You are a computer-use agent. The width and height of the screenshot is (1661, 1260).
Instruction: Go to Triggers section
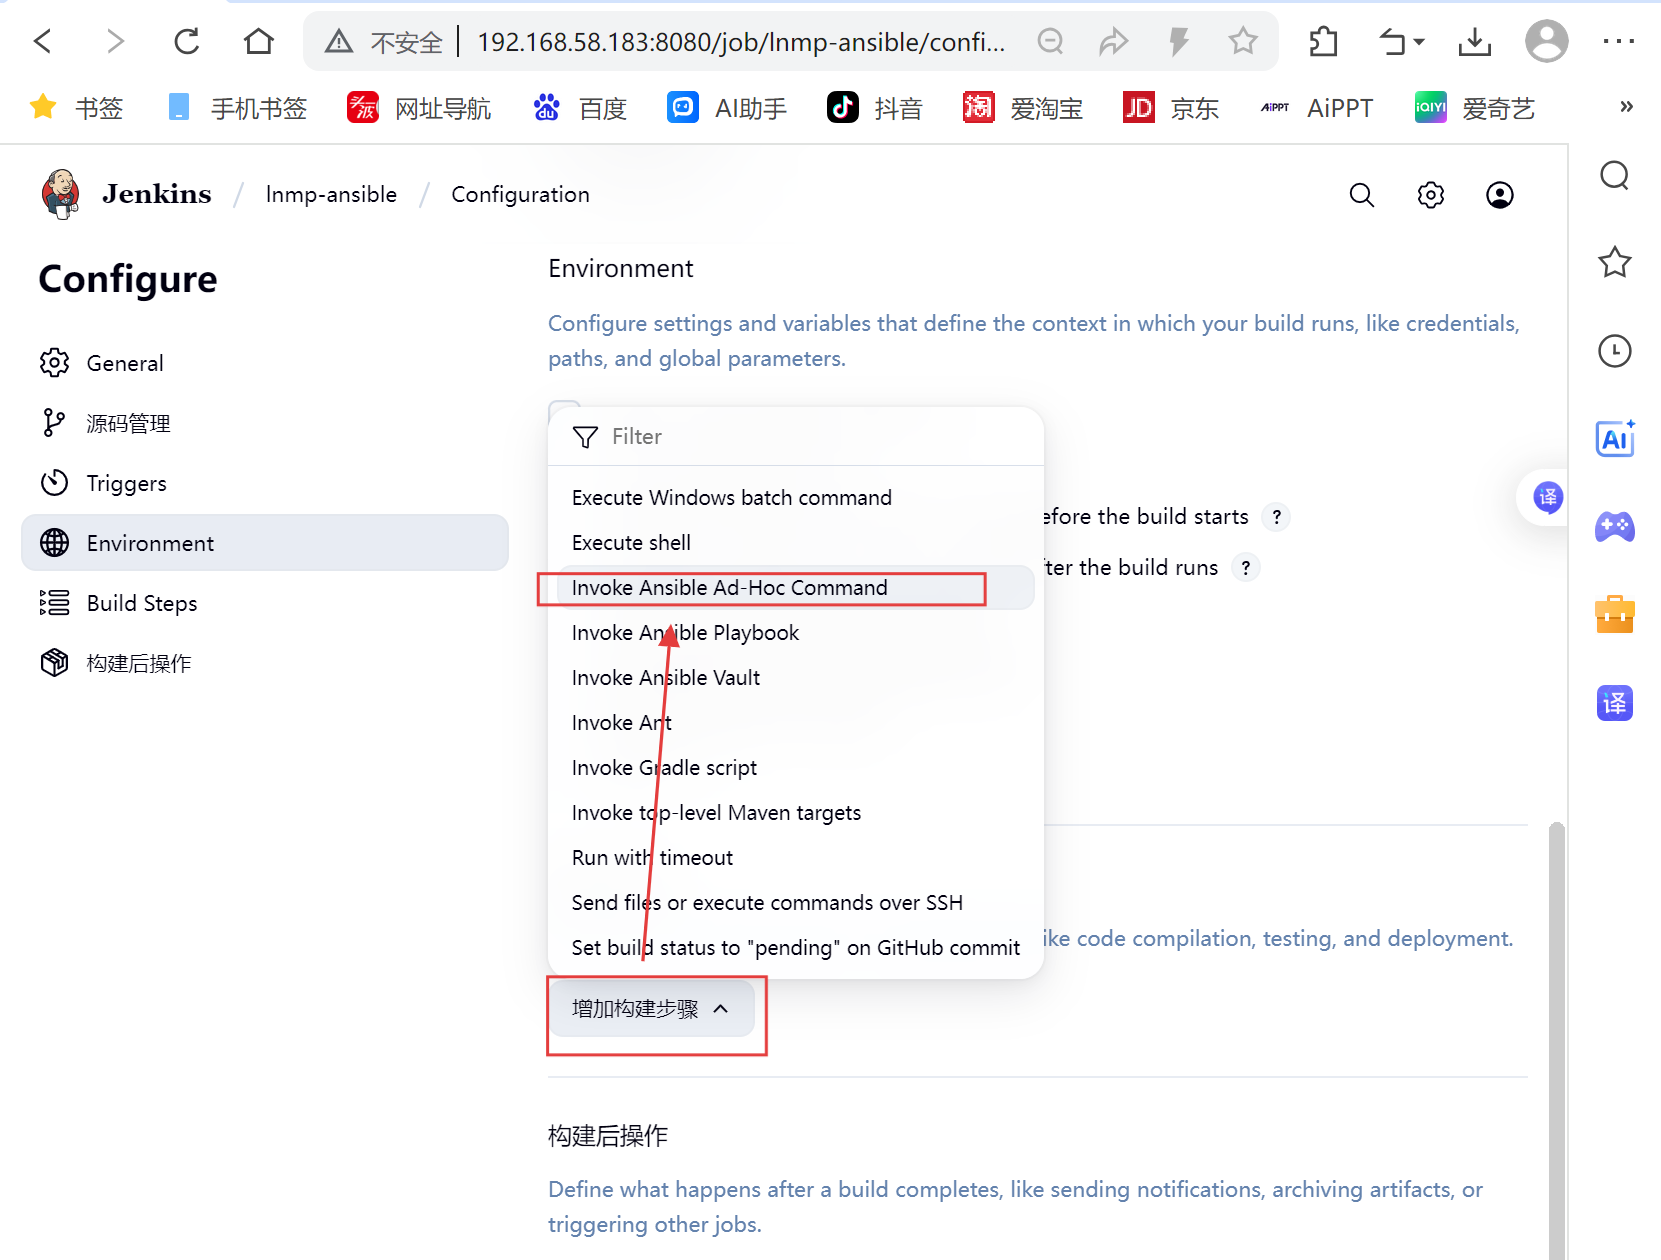[x=265, y=483]
